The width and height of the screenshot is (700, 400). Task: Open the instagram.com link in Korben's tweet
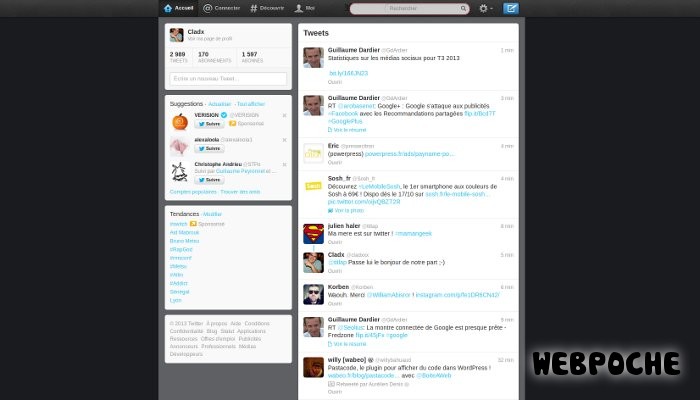coord(457,295)
